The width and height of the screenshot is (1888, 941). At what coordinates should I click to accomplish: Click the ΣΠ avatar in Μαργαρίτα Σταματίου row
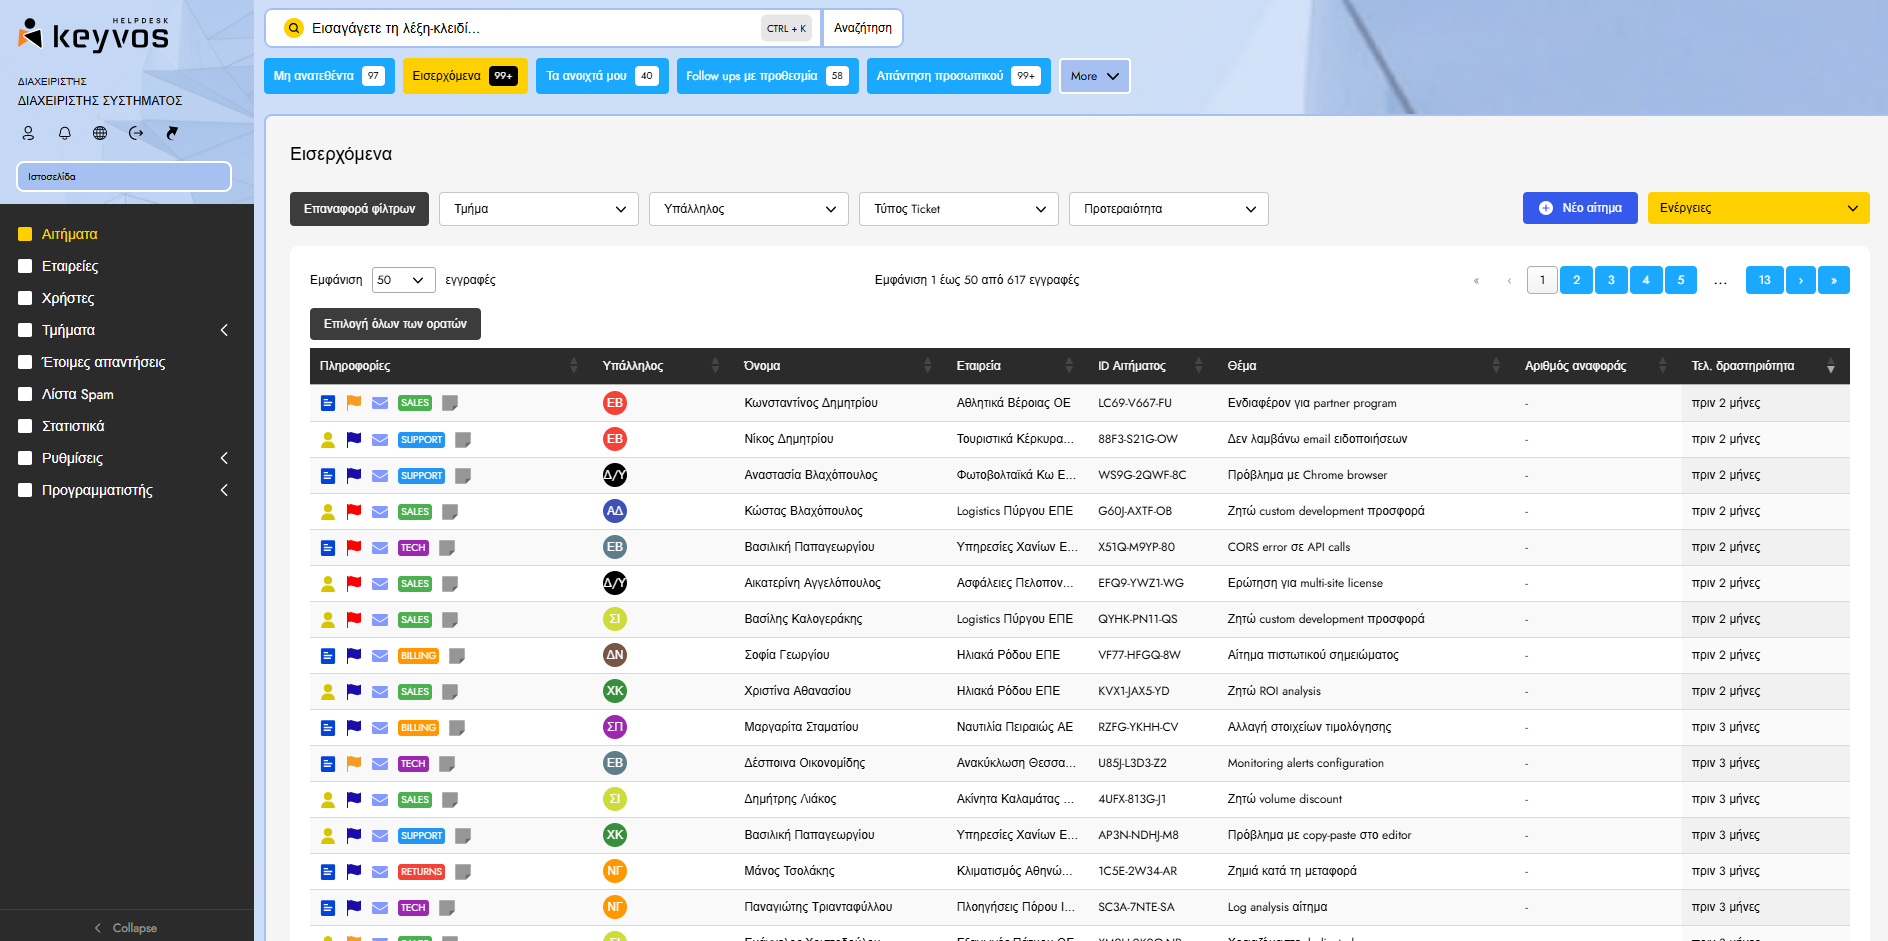tap(615, 727)
